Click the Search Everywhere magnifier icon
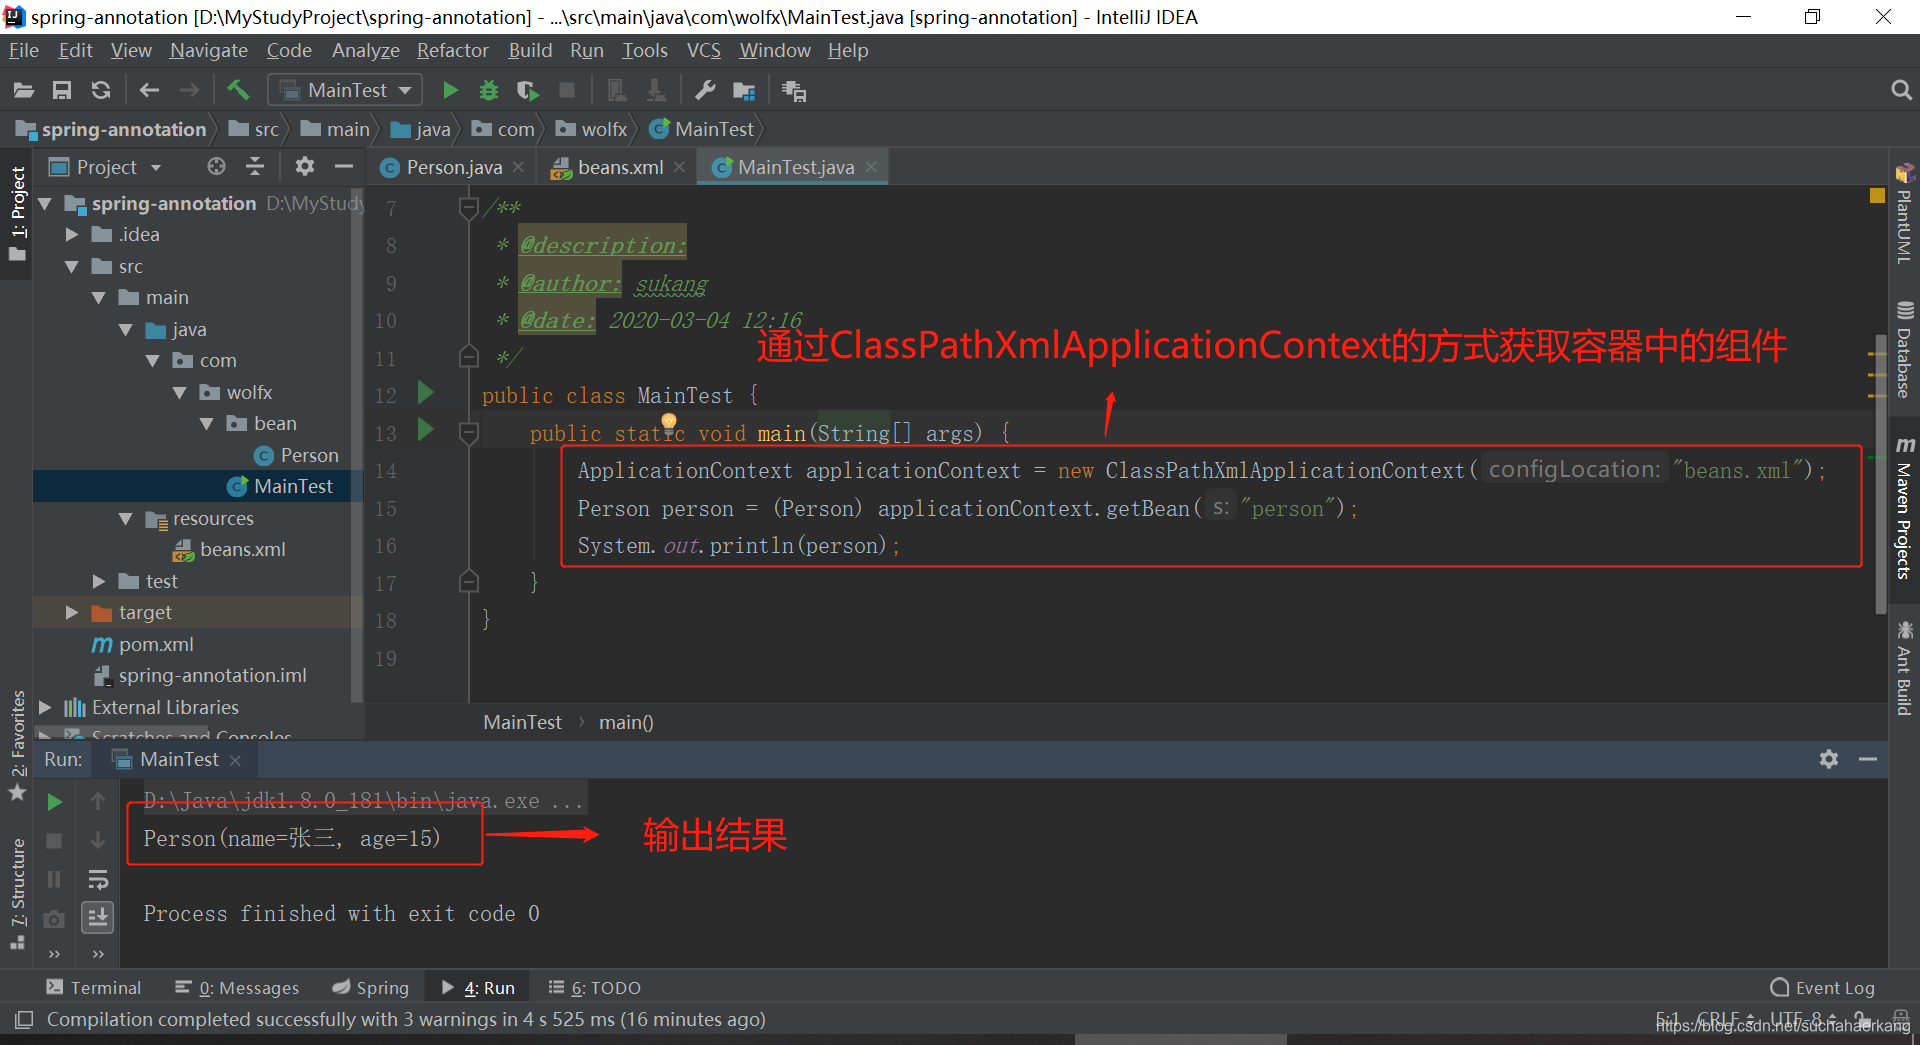1920x1045 pixels. (x=1901, y=91)
